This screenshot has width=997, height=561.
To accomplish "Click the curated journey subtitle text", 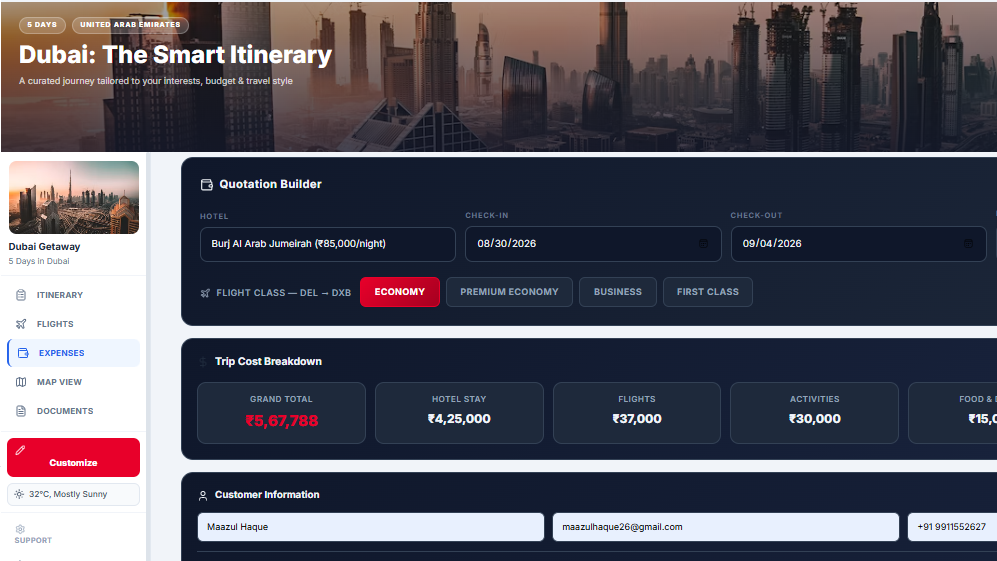I will pos(156,81).
